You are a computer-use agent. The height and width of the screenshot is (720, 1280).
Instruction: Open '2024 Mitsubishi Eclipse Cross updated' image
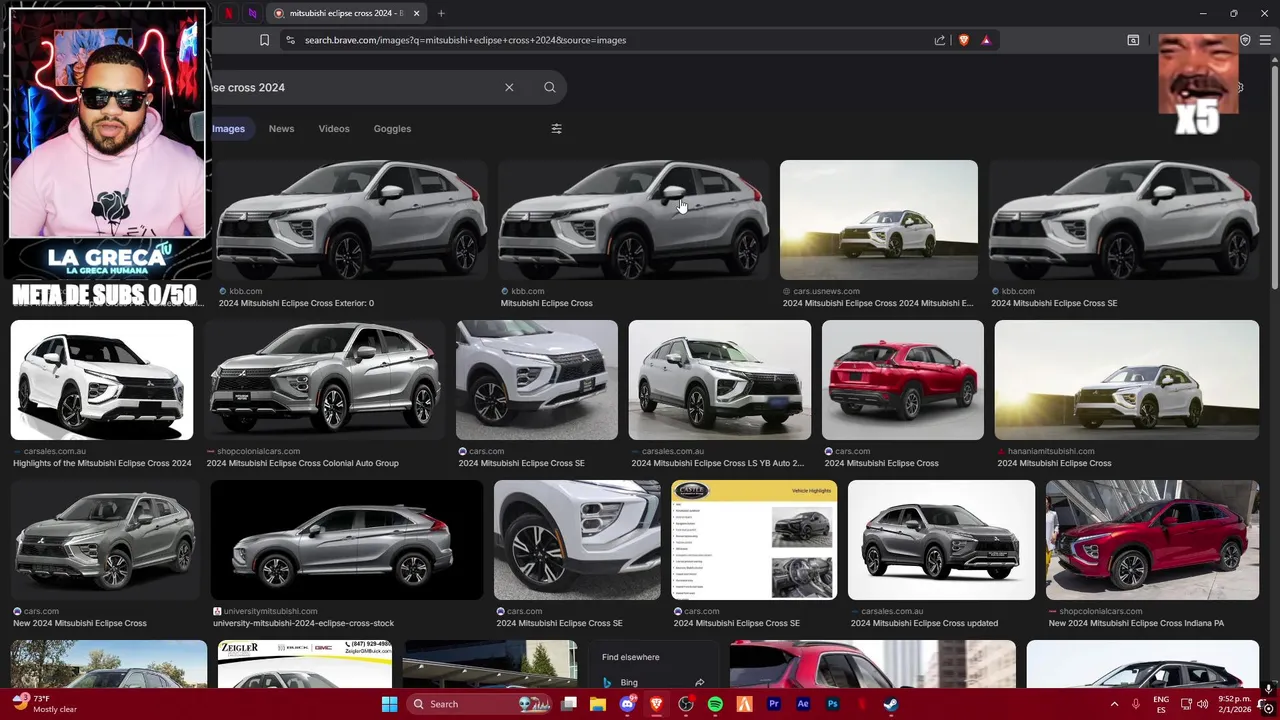click(942, 540)
